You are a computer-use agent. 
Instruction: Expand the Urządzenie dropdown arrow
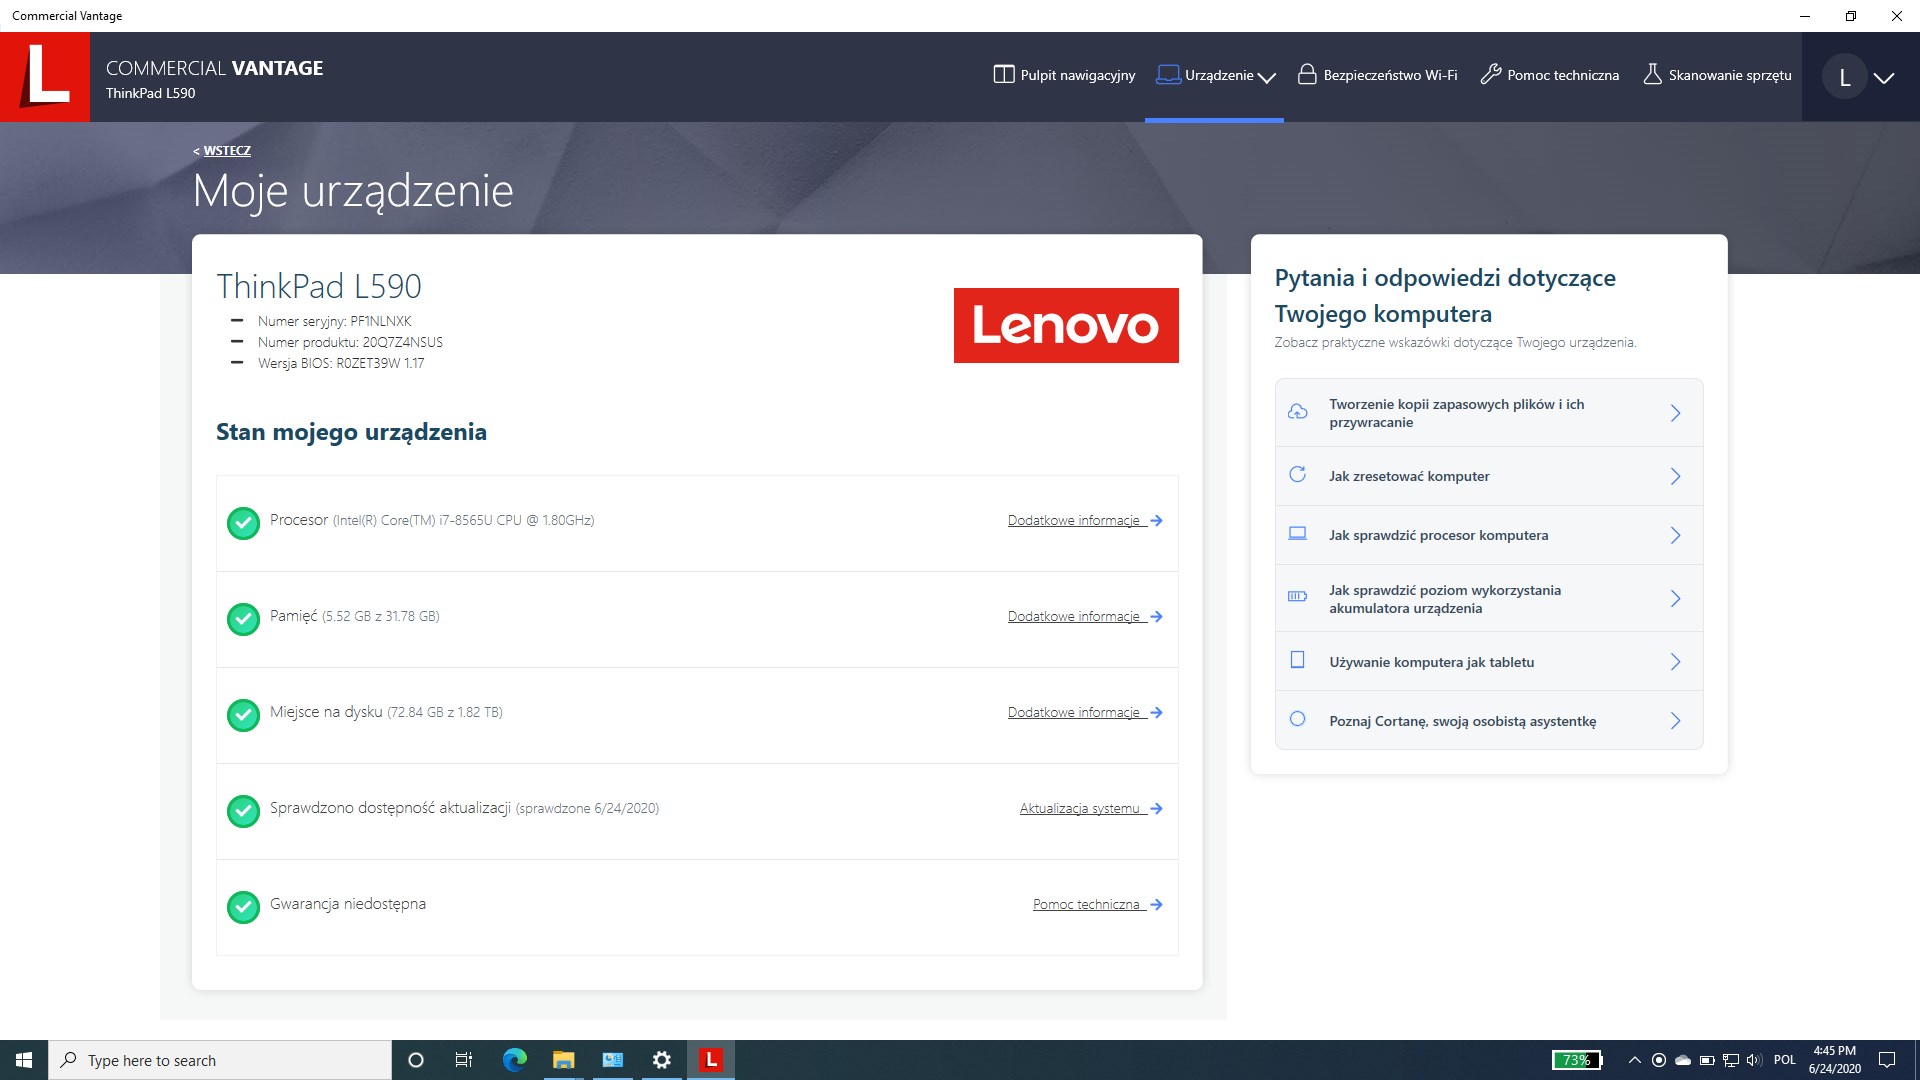pos(1267,77)
